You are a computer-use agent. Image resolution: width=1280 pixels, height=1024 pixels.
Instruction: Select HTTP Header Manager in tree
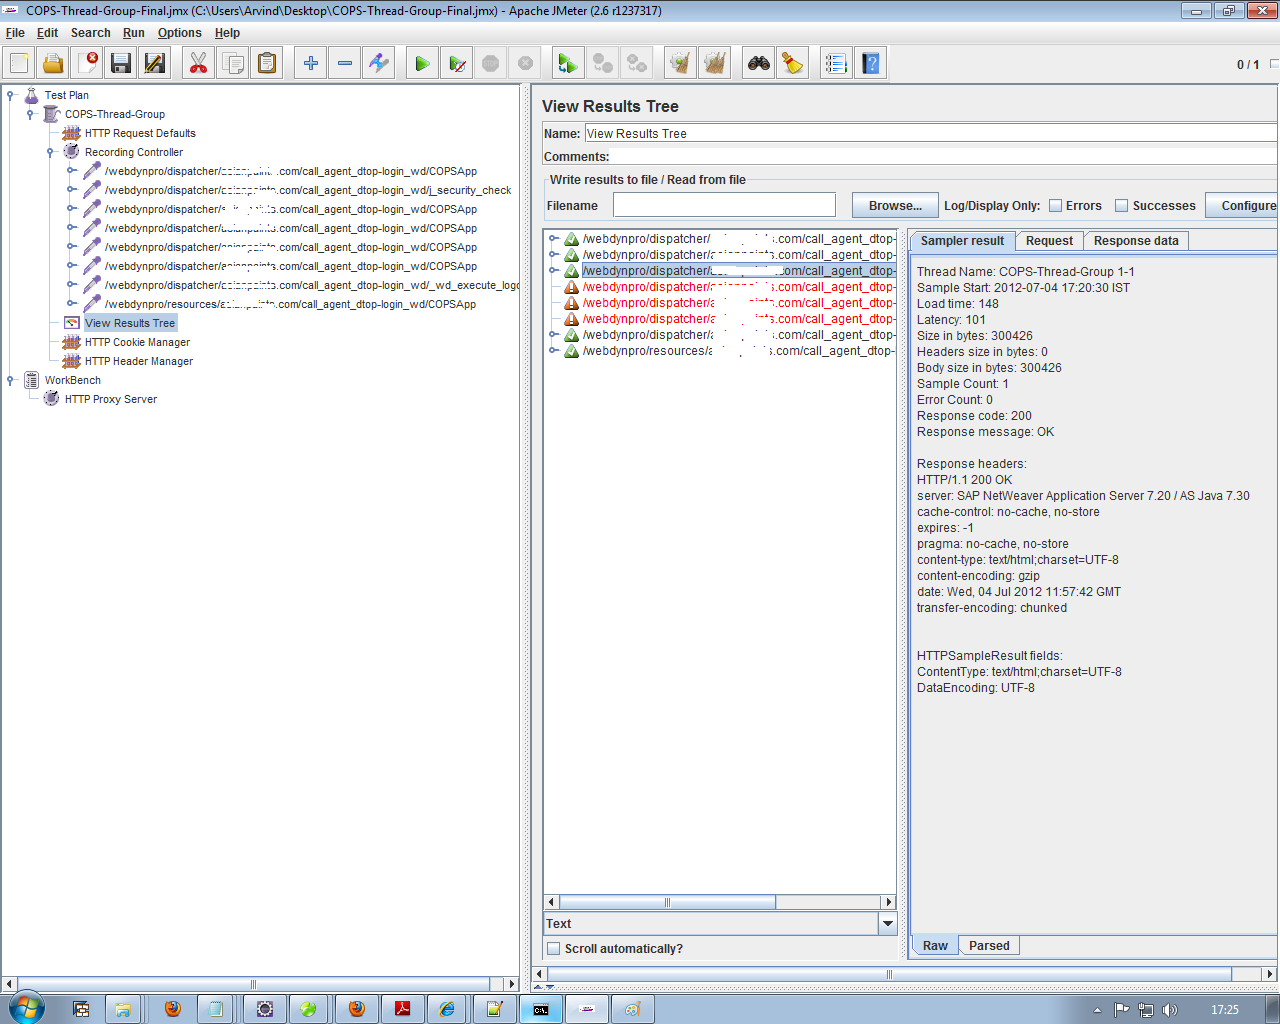139,361
